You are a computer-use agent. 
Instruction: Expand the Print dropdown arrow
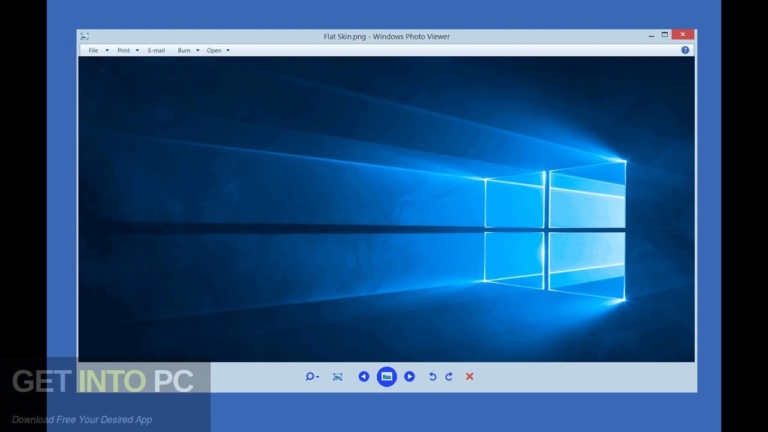tap(137, 50)
